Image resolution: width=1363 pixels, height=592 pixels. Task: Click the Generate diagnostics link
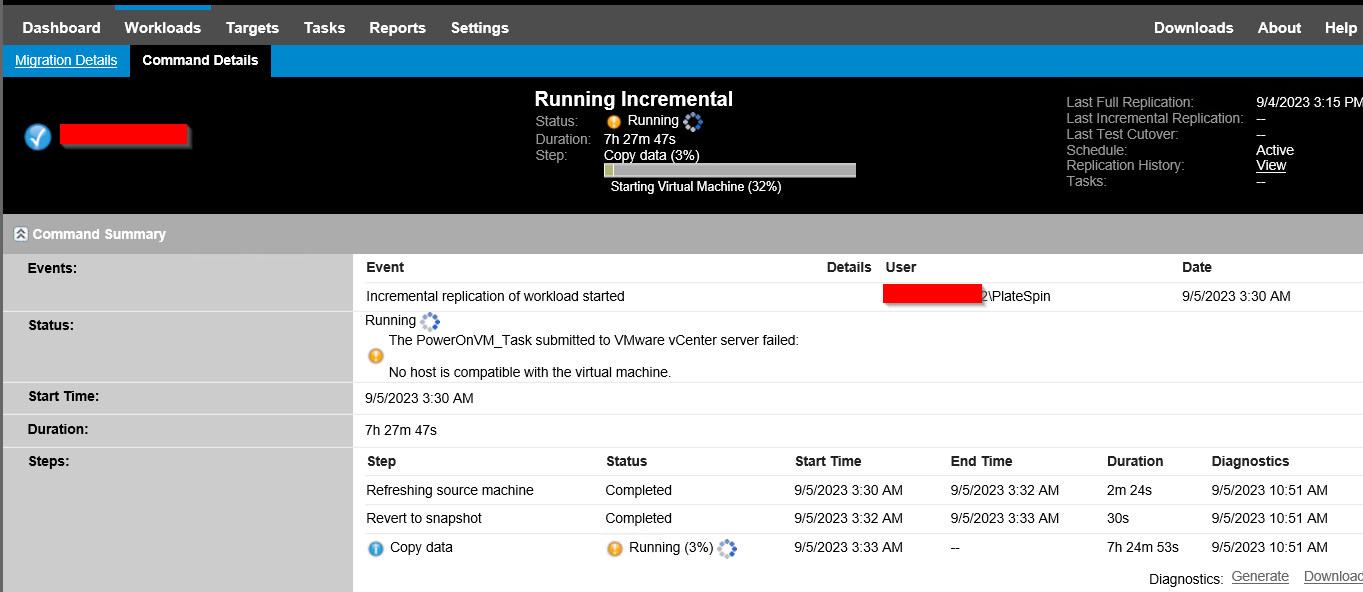[1260, 576]
